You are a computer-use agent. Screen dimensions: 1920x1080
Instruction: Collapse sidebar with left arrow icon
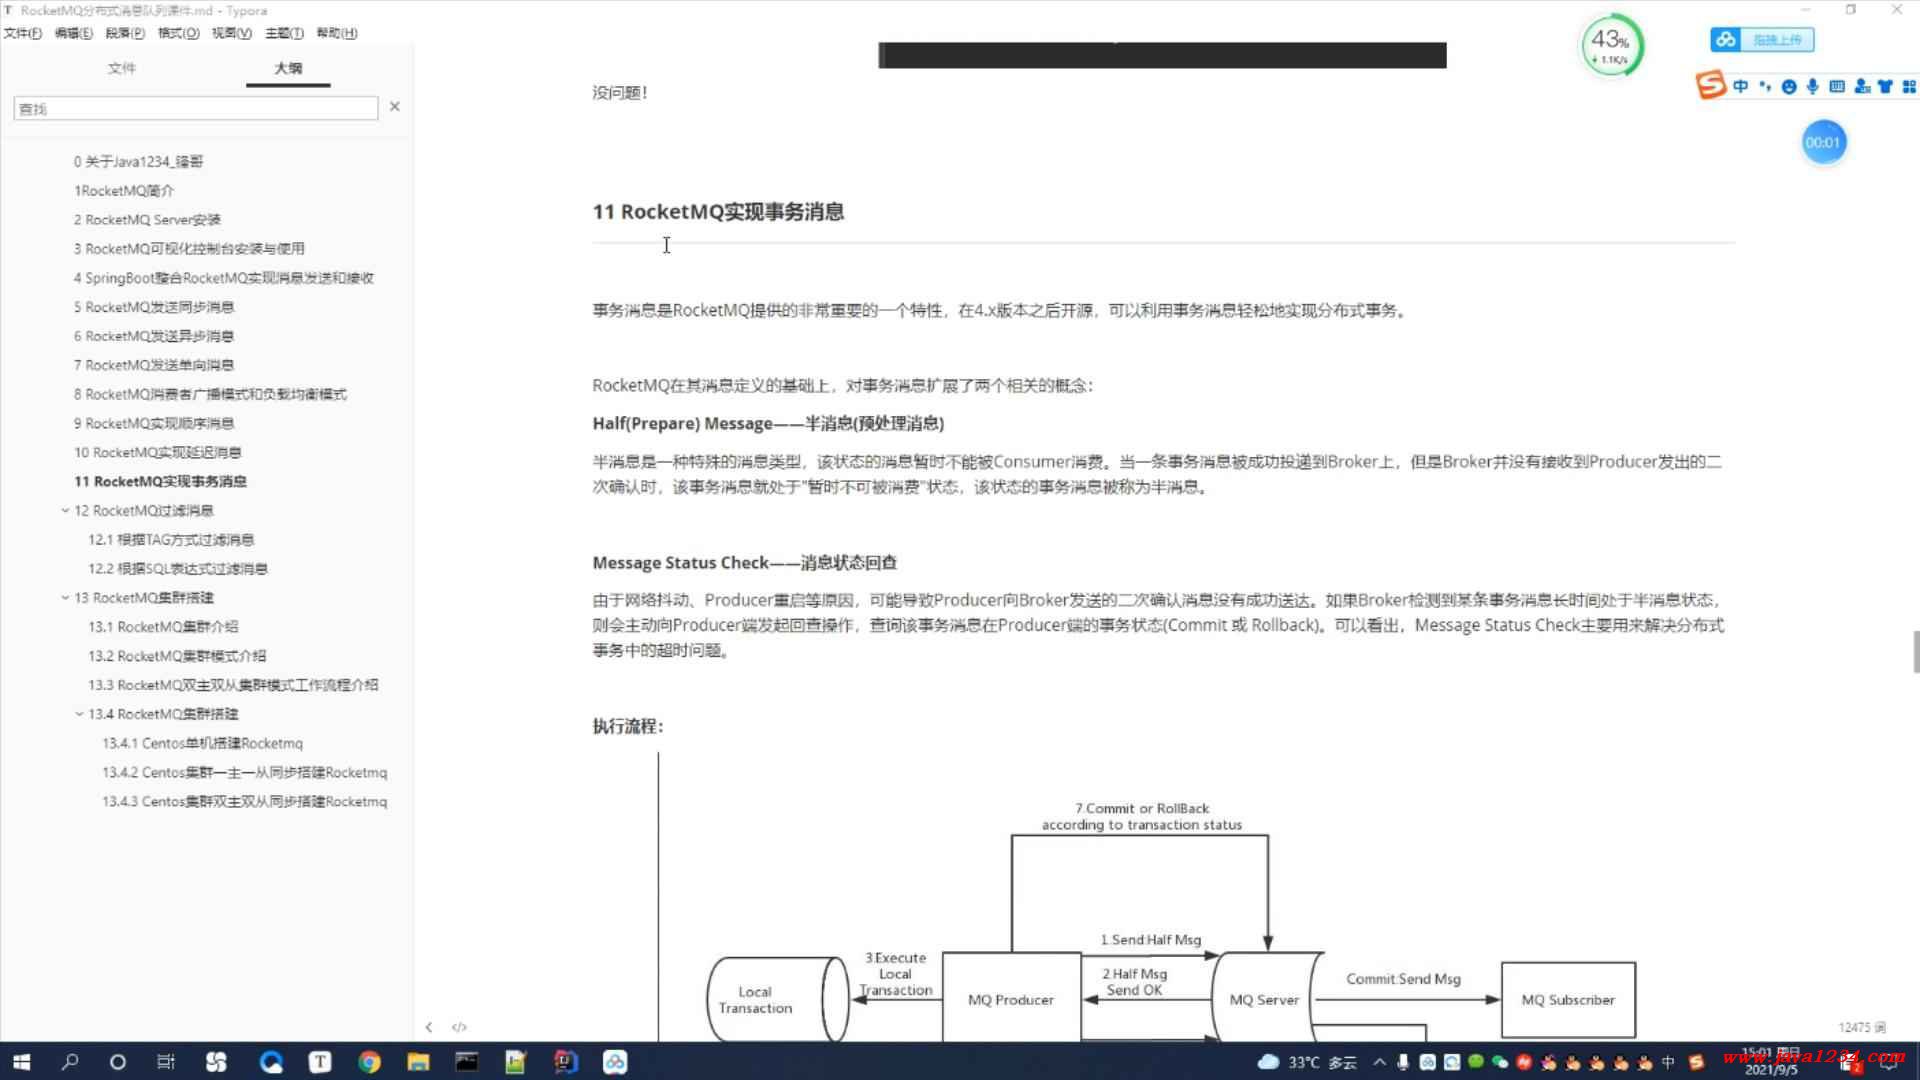(429, 1027)
